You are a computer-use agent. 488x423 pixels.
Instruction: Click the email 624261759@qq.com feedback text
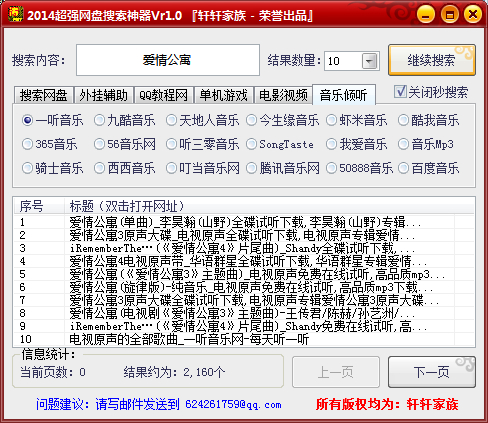(233, 404)
